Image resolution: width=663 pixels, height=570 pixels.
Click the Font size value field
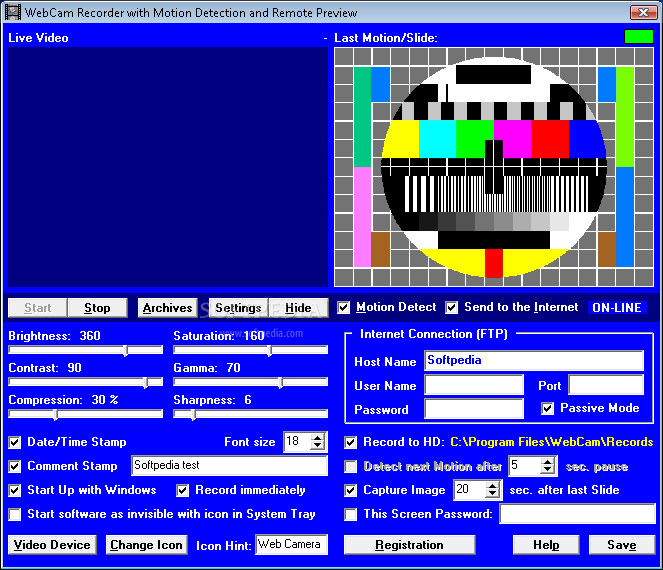(298, 442)
